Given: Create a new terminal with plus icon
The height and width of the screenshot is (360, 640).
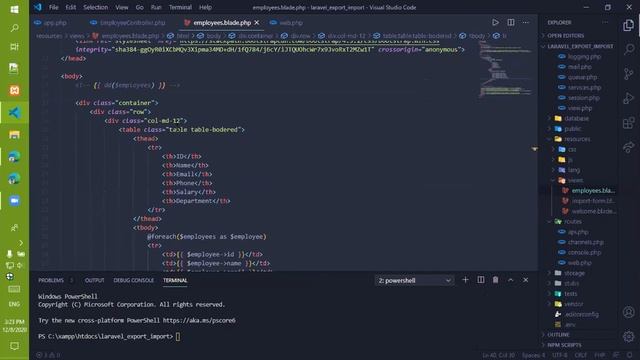Looking at the screenshot, I should coord(465,280).
